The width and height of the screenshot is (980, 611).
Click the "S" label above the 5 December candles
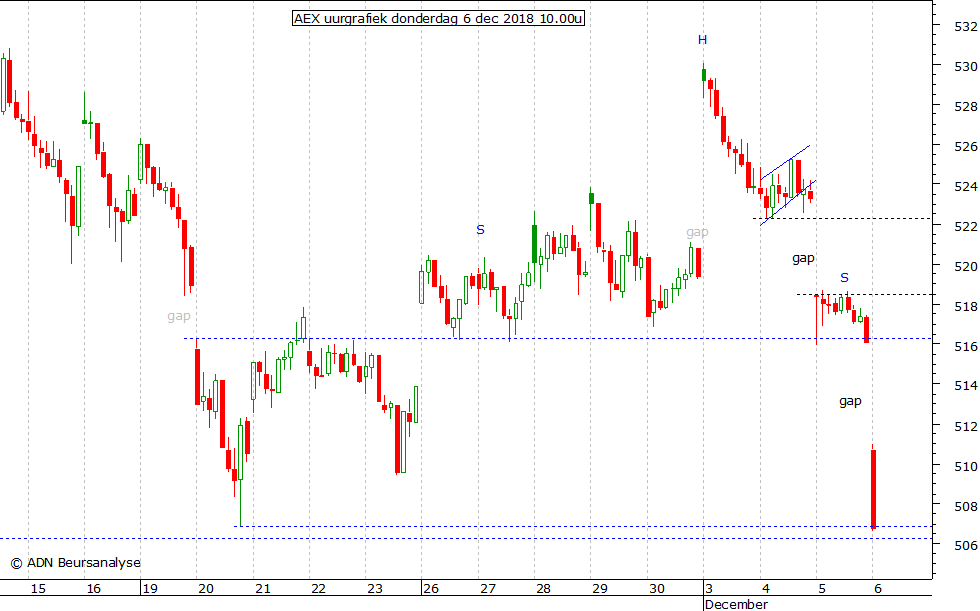[844, 278]
